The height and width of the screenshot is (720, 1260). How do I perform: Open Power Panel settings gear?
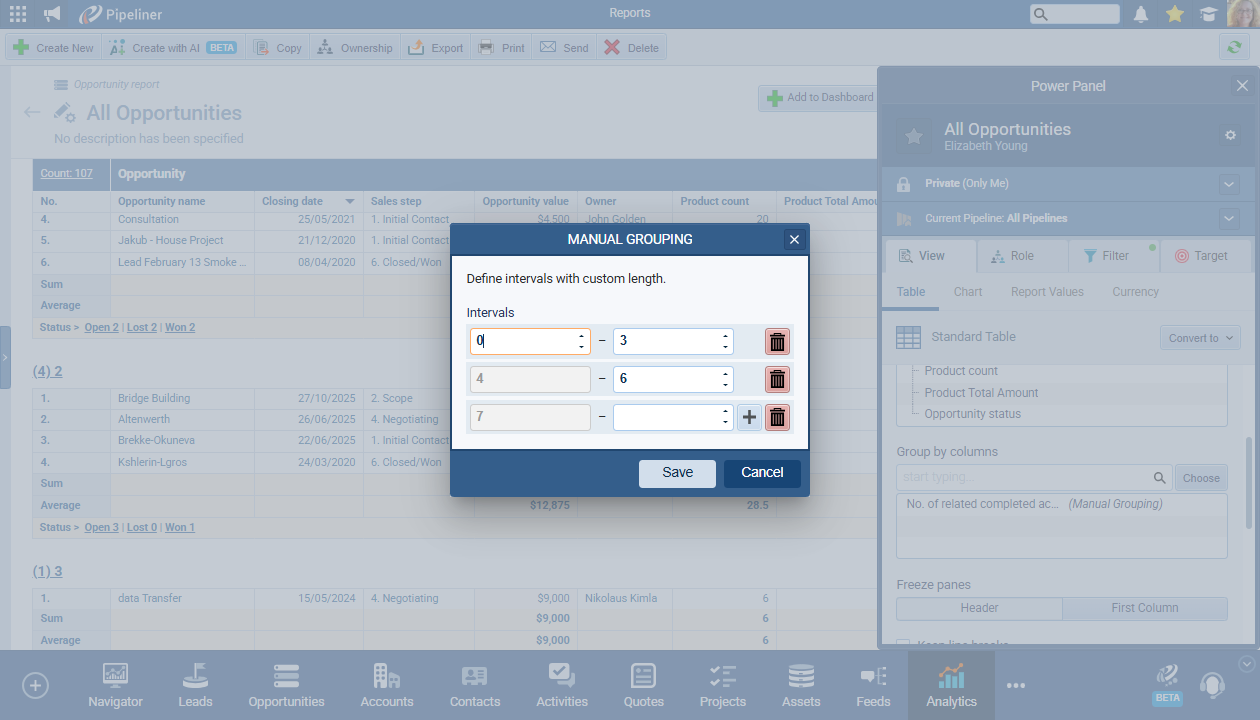[1230, 135]
